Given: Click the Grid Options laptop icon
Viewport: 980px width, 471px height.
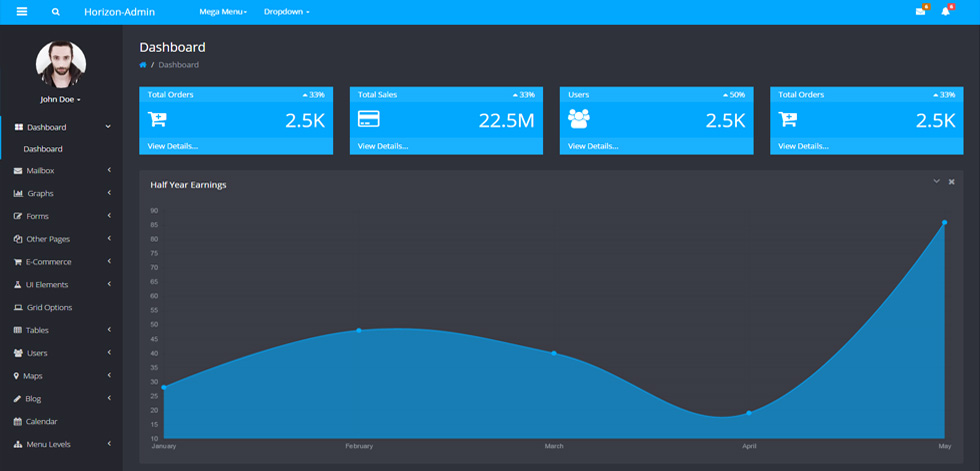Looking at the screenshot, I should pos(18,307).
